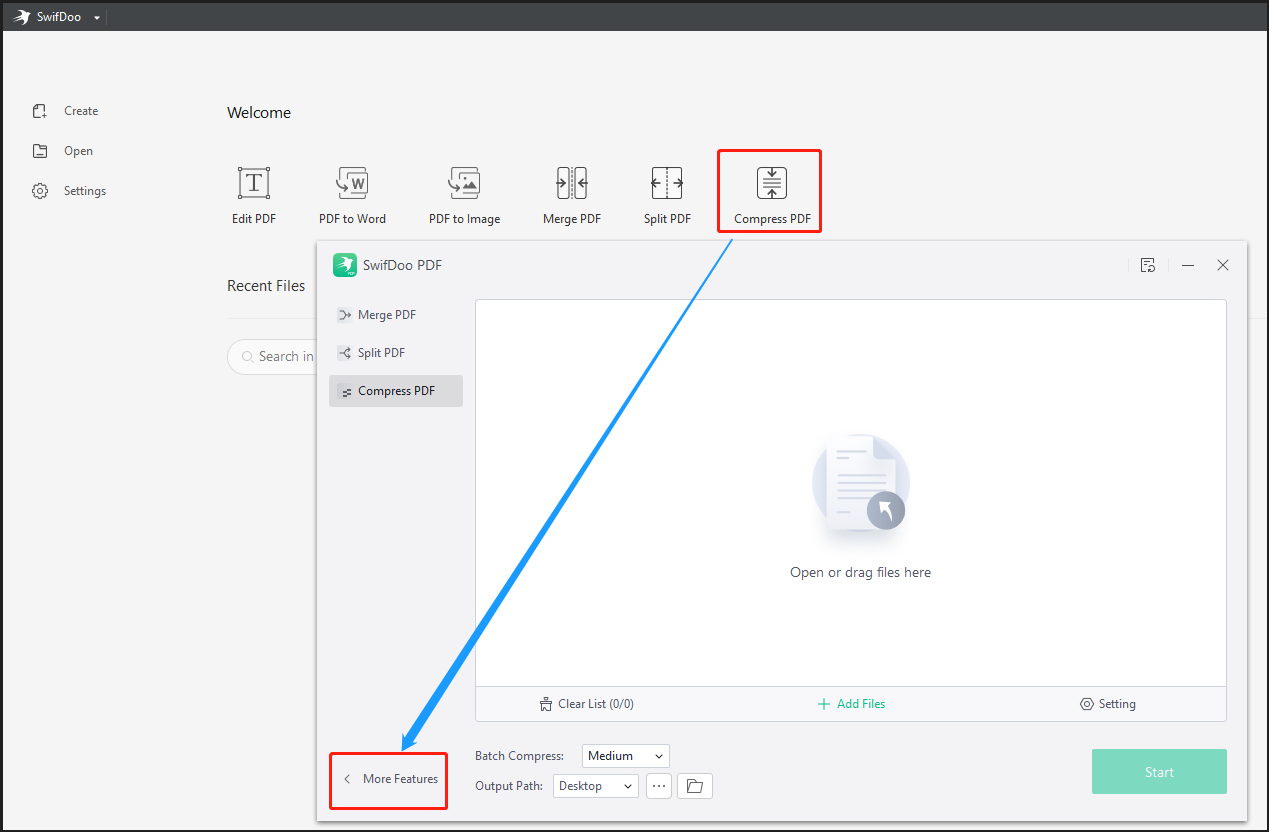Image resolution: width=1269 pixels, height=832 pixels.
Task: Open the Output Path Desktop dropdown
Action: (596, 786)
